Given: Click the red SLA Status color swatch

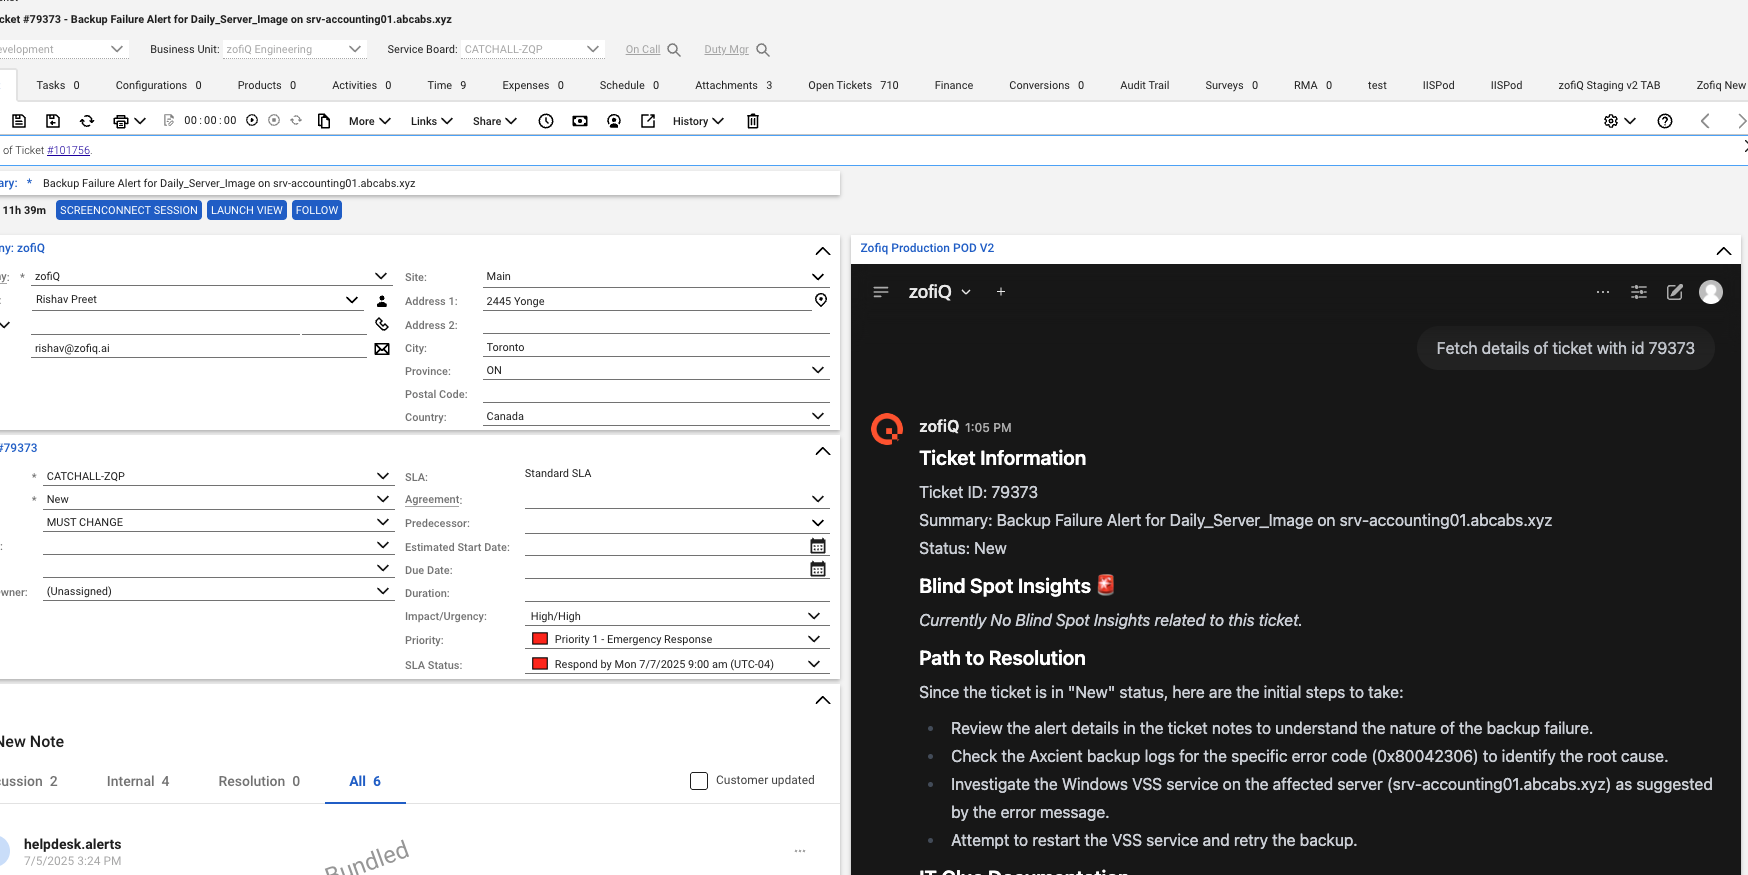Looking at the screenshot, I should point(540,664).
